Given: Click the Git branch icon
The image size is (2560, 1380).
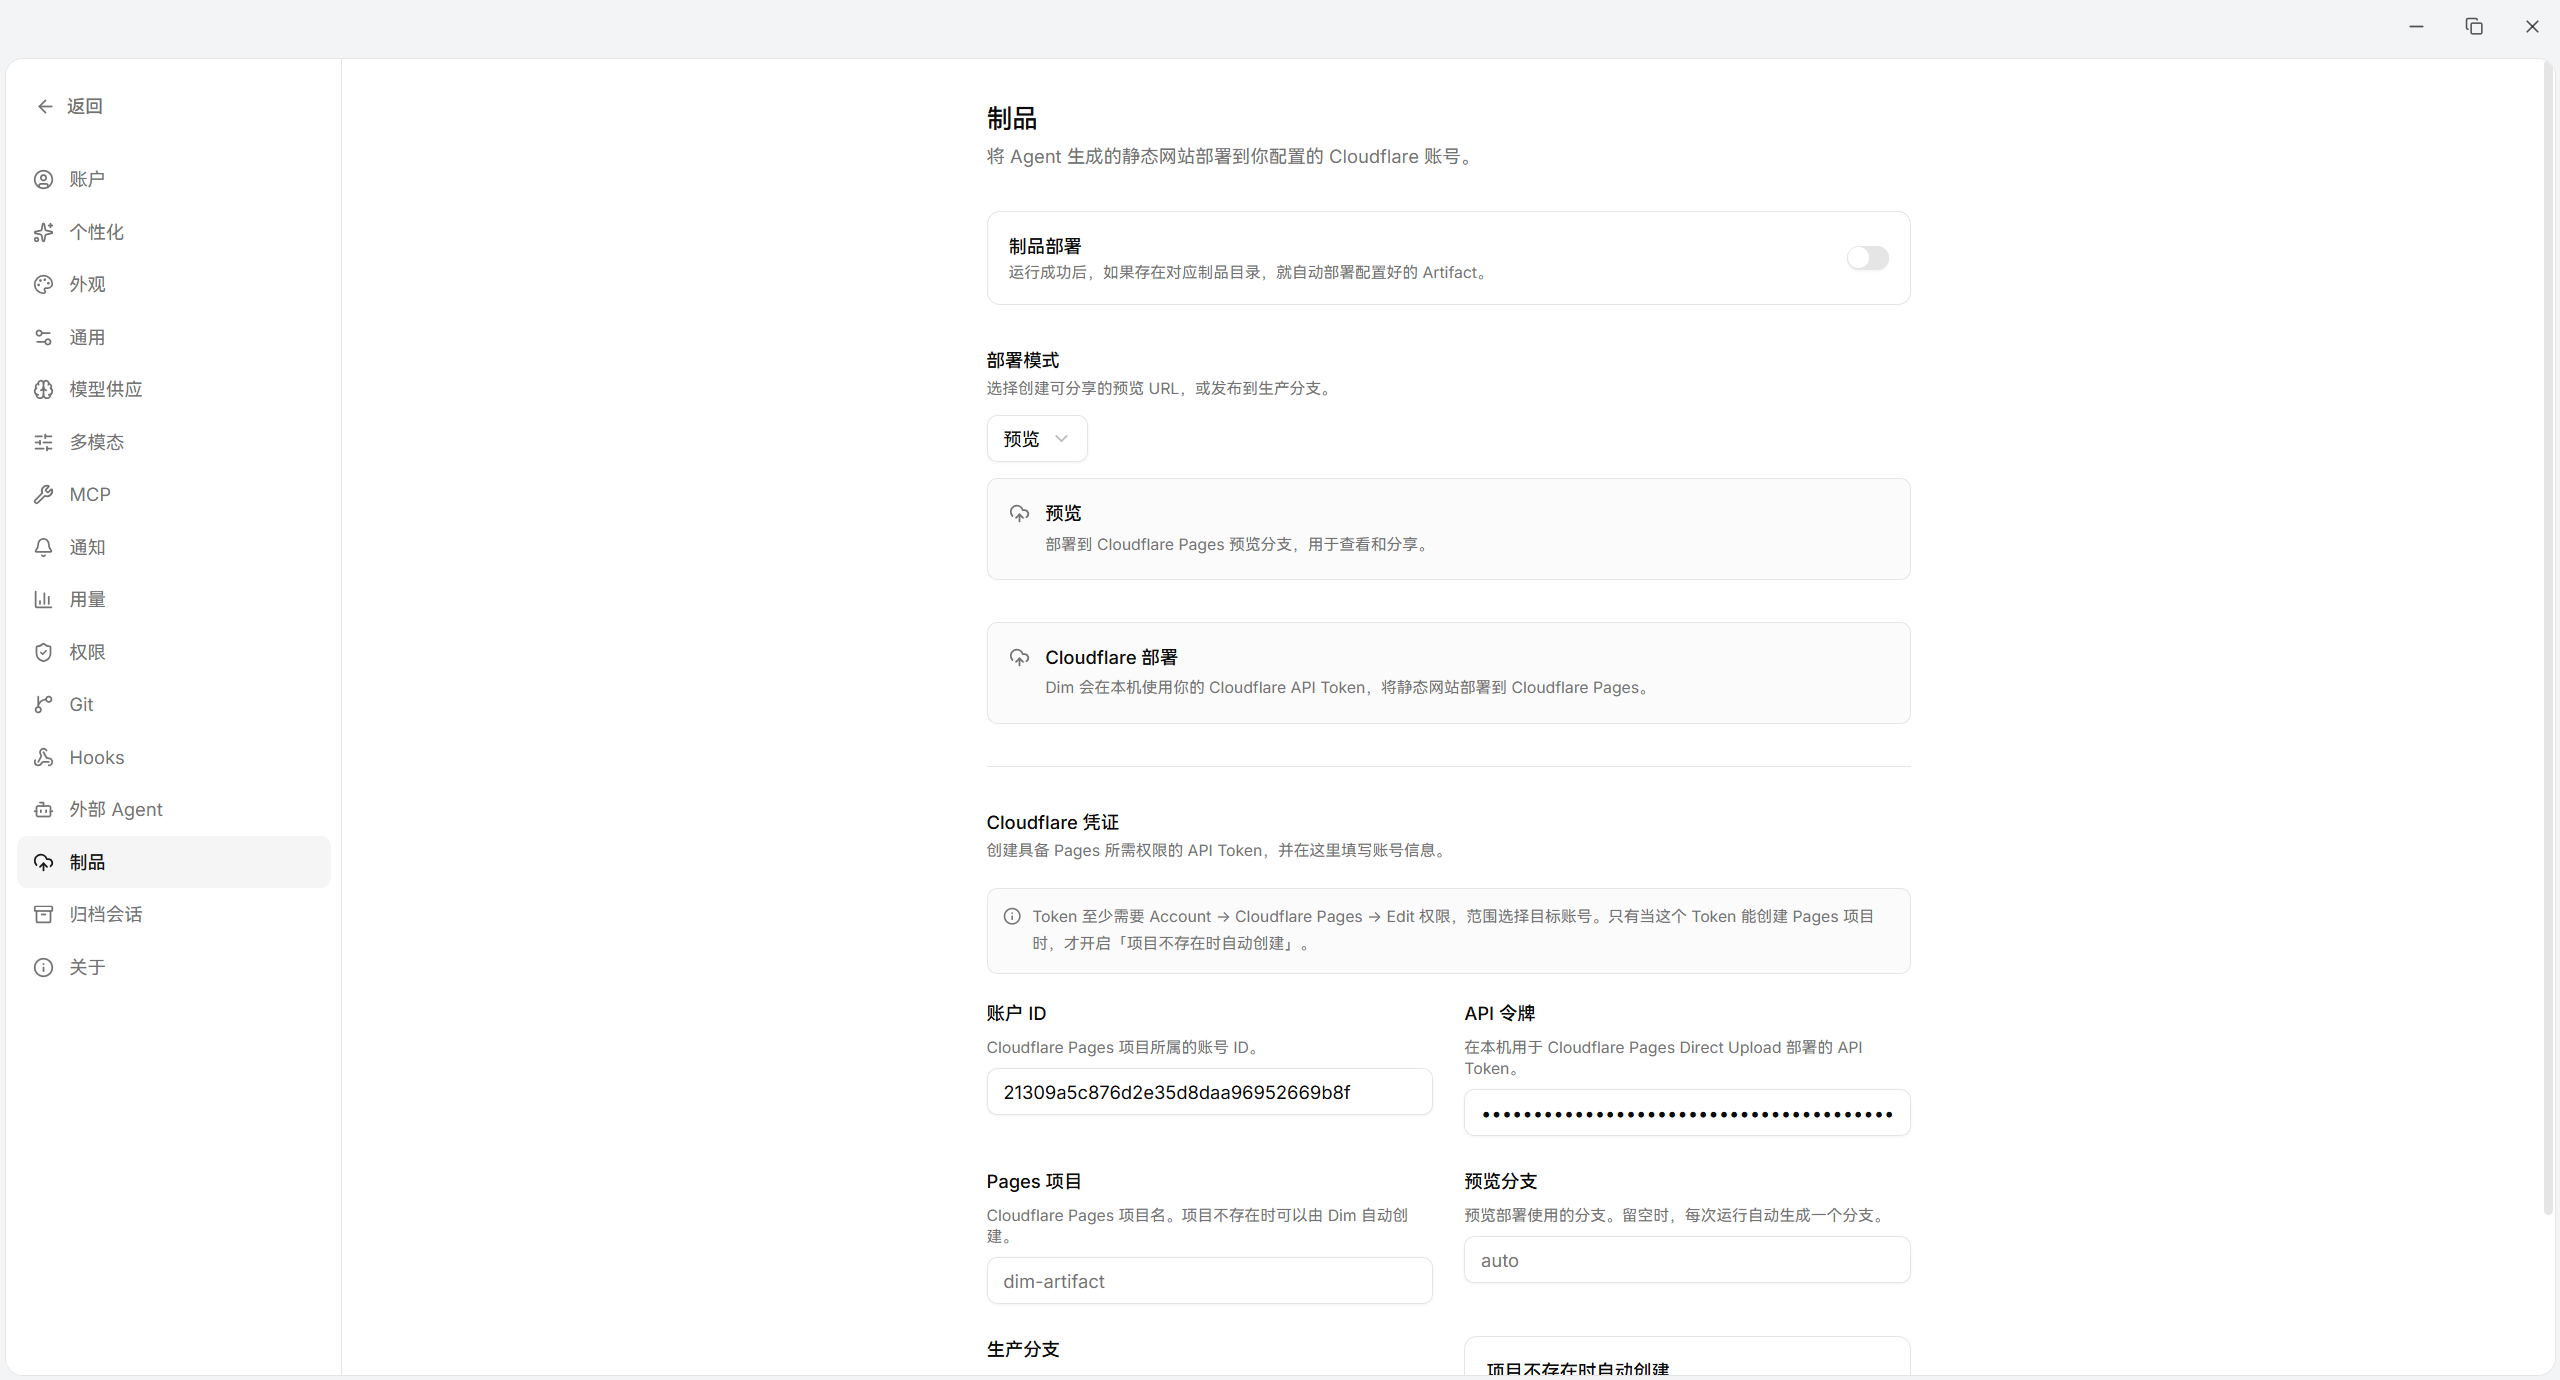Looking at the screenshot, I should pyautogui.click(x=43, y=704).
